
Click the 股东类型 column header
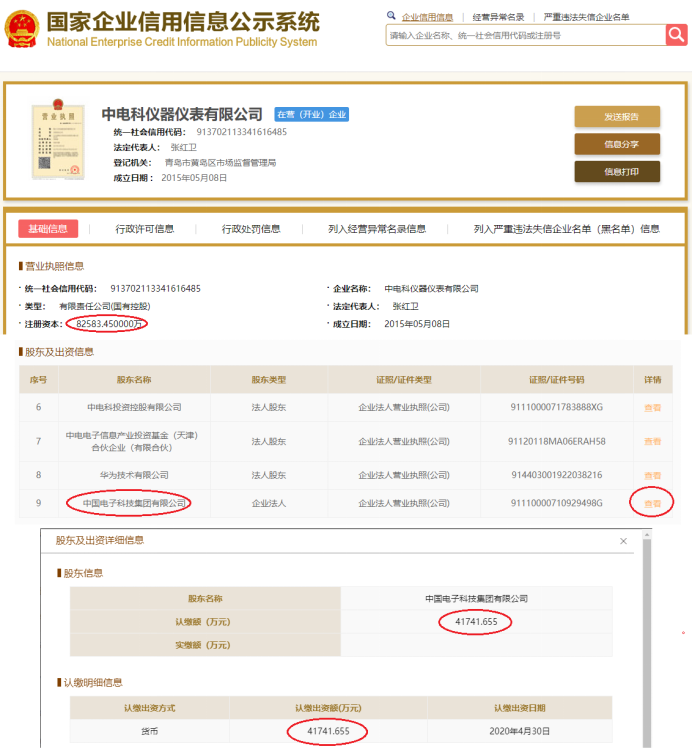pos(269,380)
